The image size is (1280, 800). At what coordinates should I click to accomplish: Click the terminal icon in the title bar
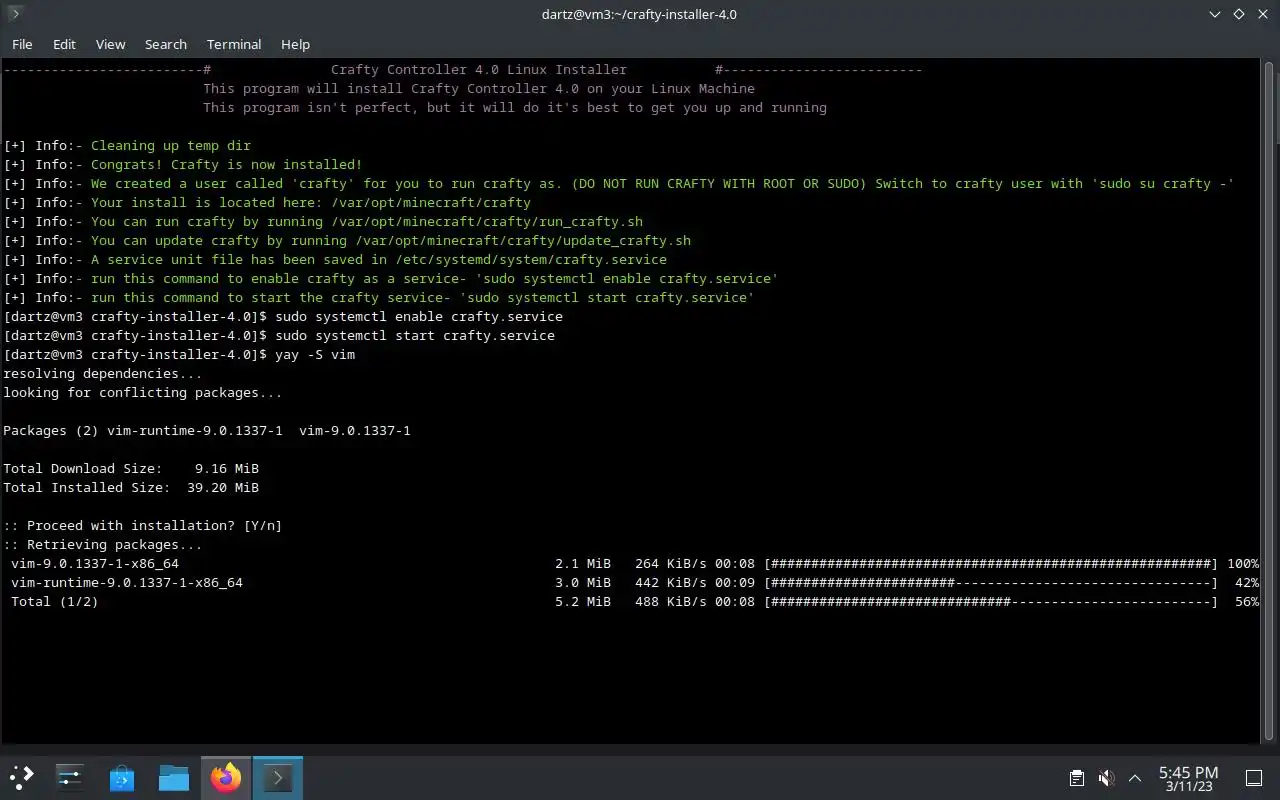coord(14,14)
